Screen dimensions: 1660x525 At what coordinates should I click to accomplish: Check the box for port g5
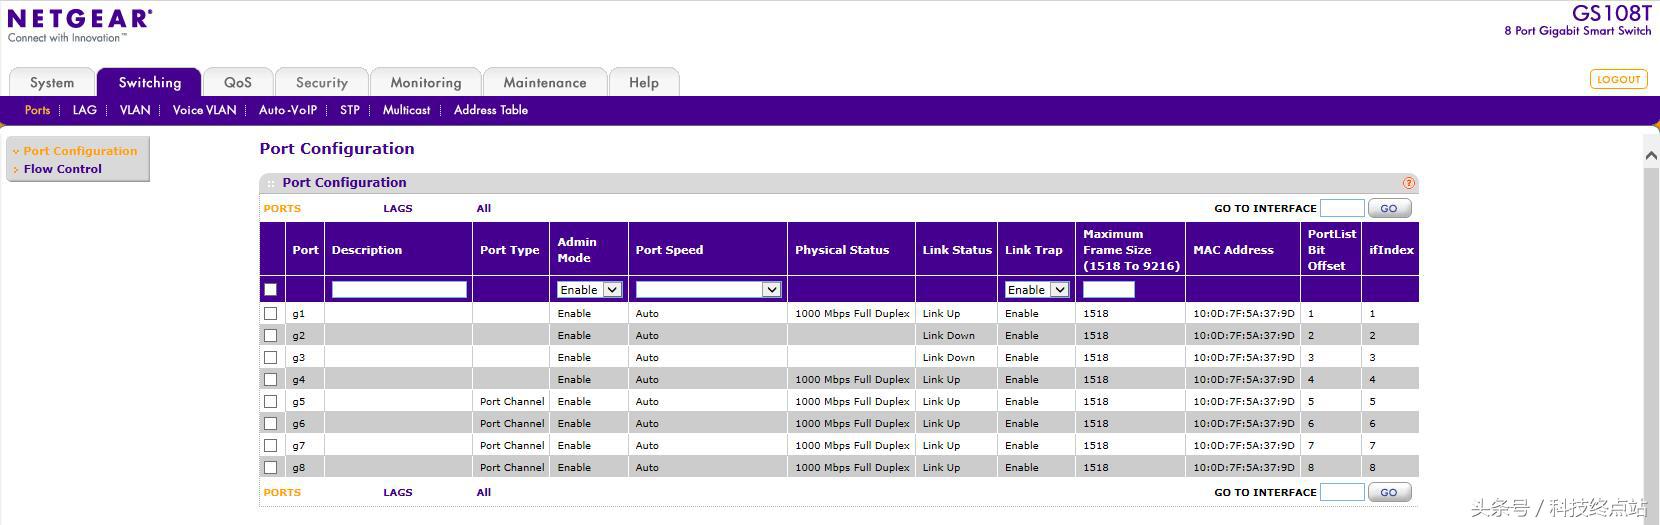(x=270, y=402)
